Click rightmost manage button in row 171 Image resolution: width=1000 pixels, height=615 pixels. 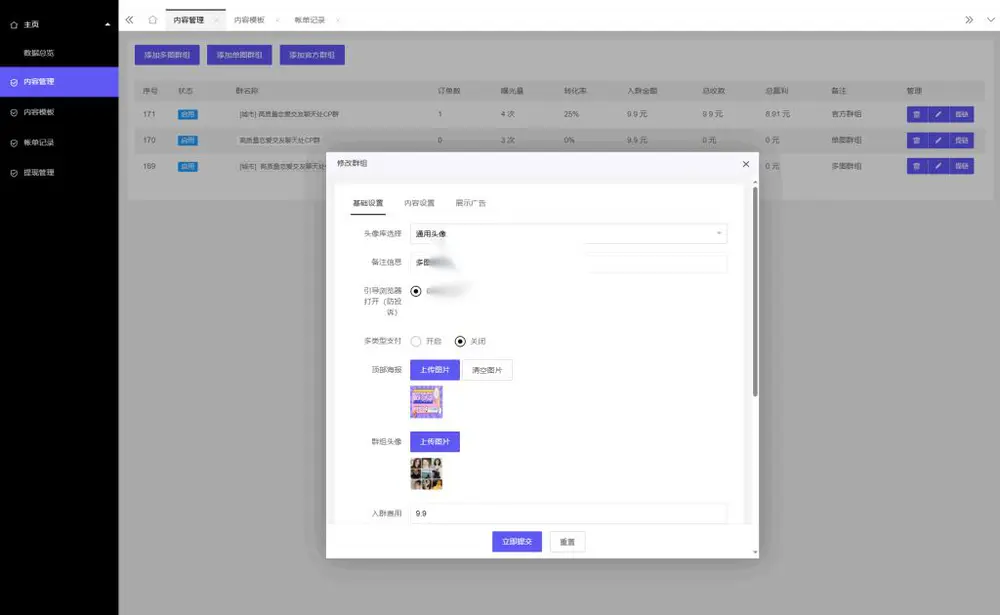(962, 114)
